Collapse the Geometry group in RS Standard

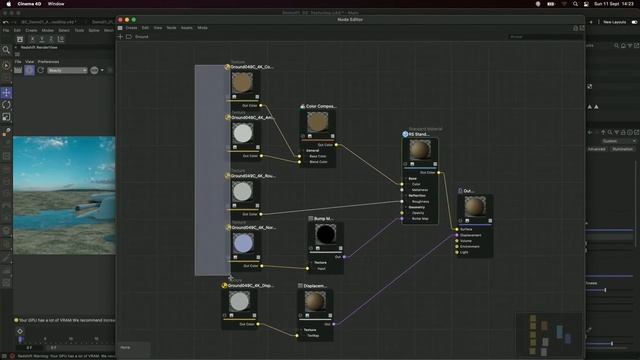(406, 207)
